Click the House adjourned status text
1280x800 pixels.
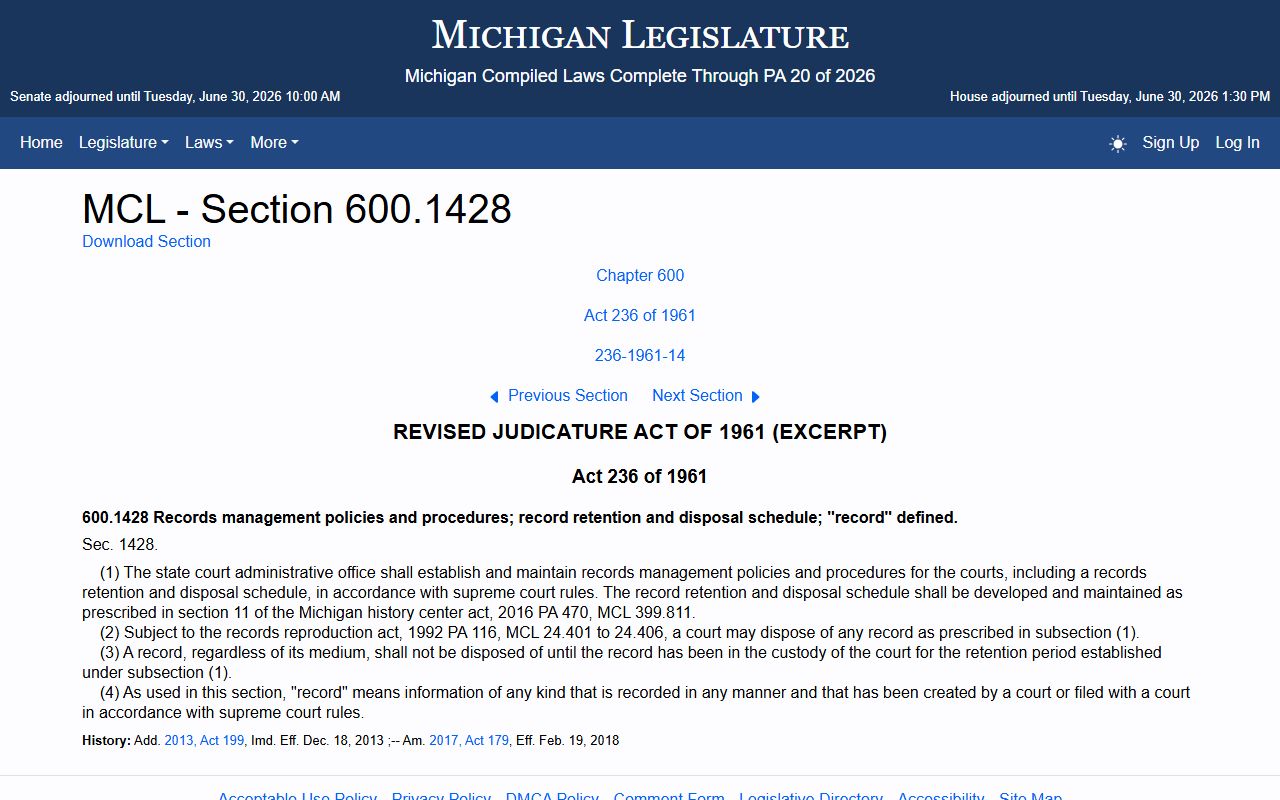[x=1110, y=97]
